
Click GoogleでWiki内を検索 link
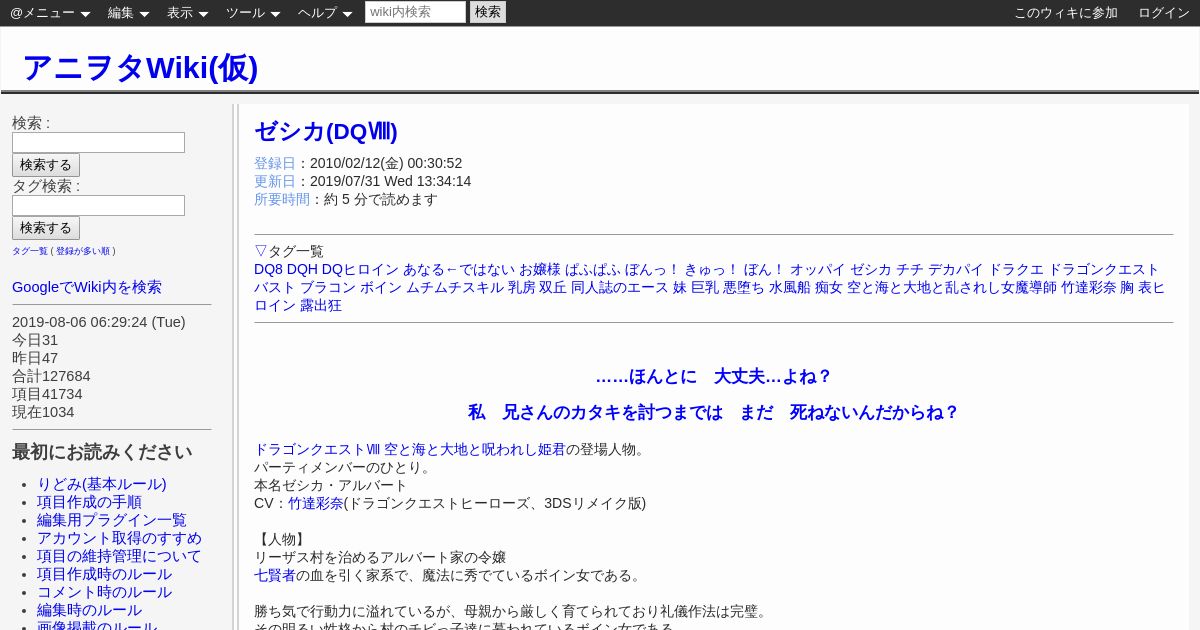point(87,287)
